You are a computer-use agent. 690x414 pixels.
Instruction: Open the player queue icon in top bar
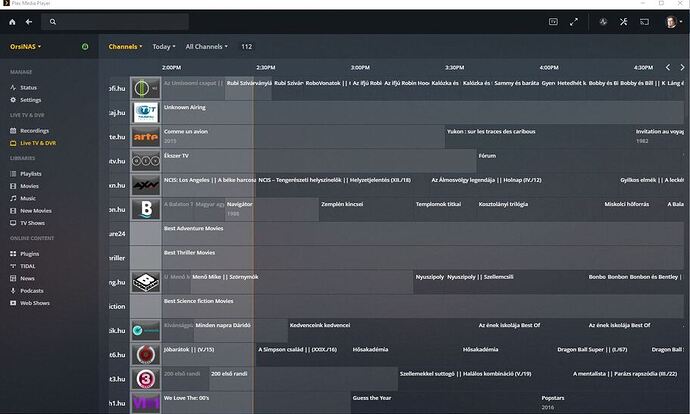tap(553, 22)
